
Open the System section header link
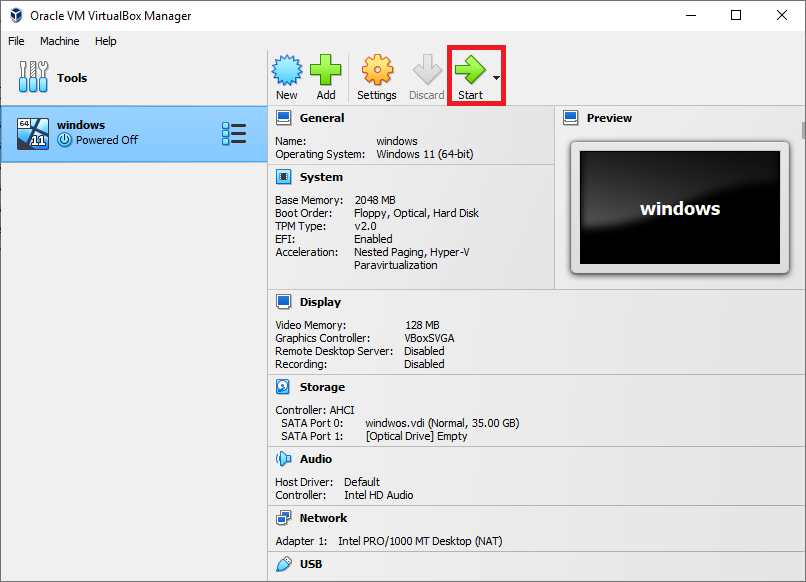pyautogui.click(x=321, y=177)
